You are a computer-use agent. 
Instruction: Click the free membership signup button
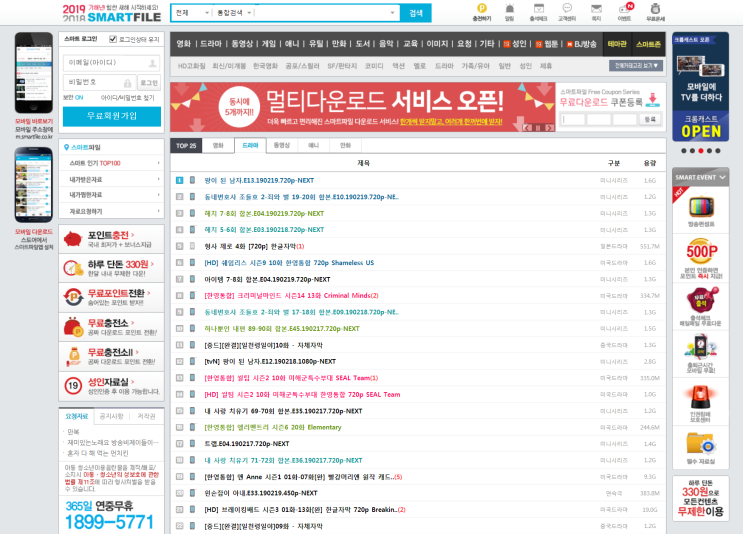[112, 117]
